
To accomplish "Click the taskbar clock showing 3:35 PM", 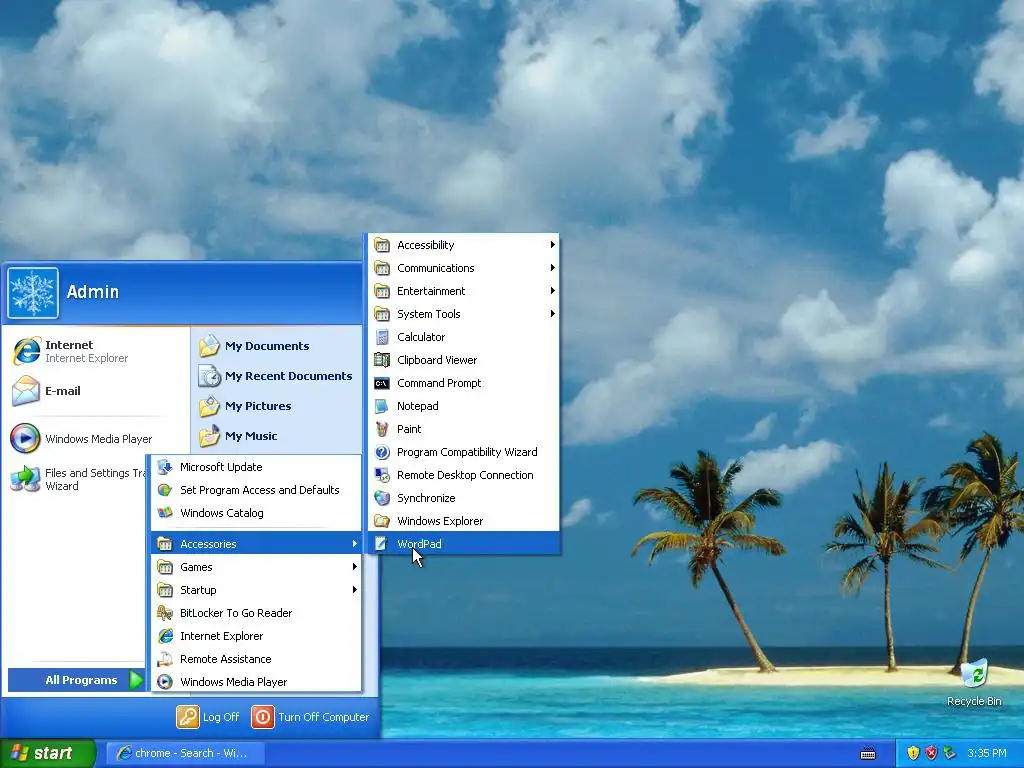I will pyautogui.click(x=987, y=754).
